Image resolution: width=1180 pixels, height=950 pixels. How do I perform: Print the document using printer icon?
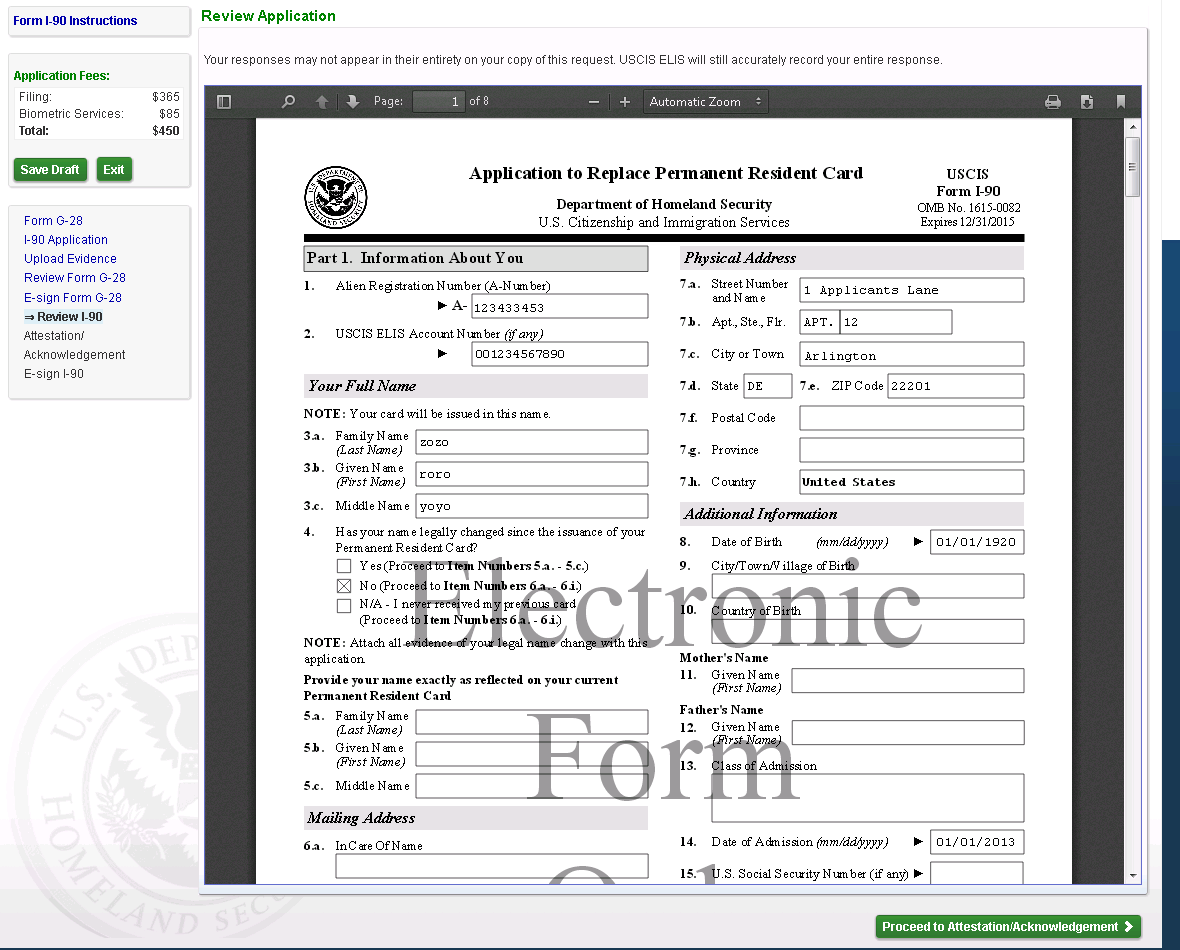pos(1052,101)
